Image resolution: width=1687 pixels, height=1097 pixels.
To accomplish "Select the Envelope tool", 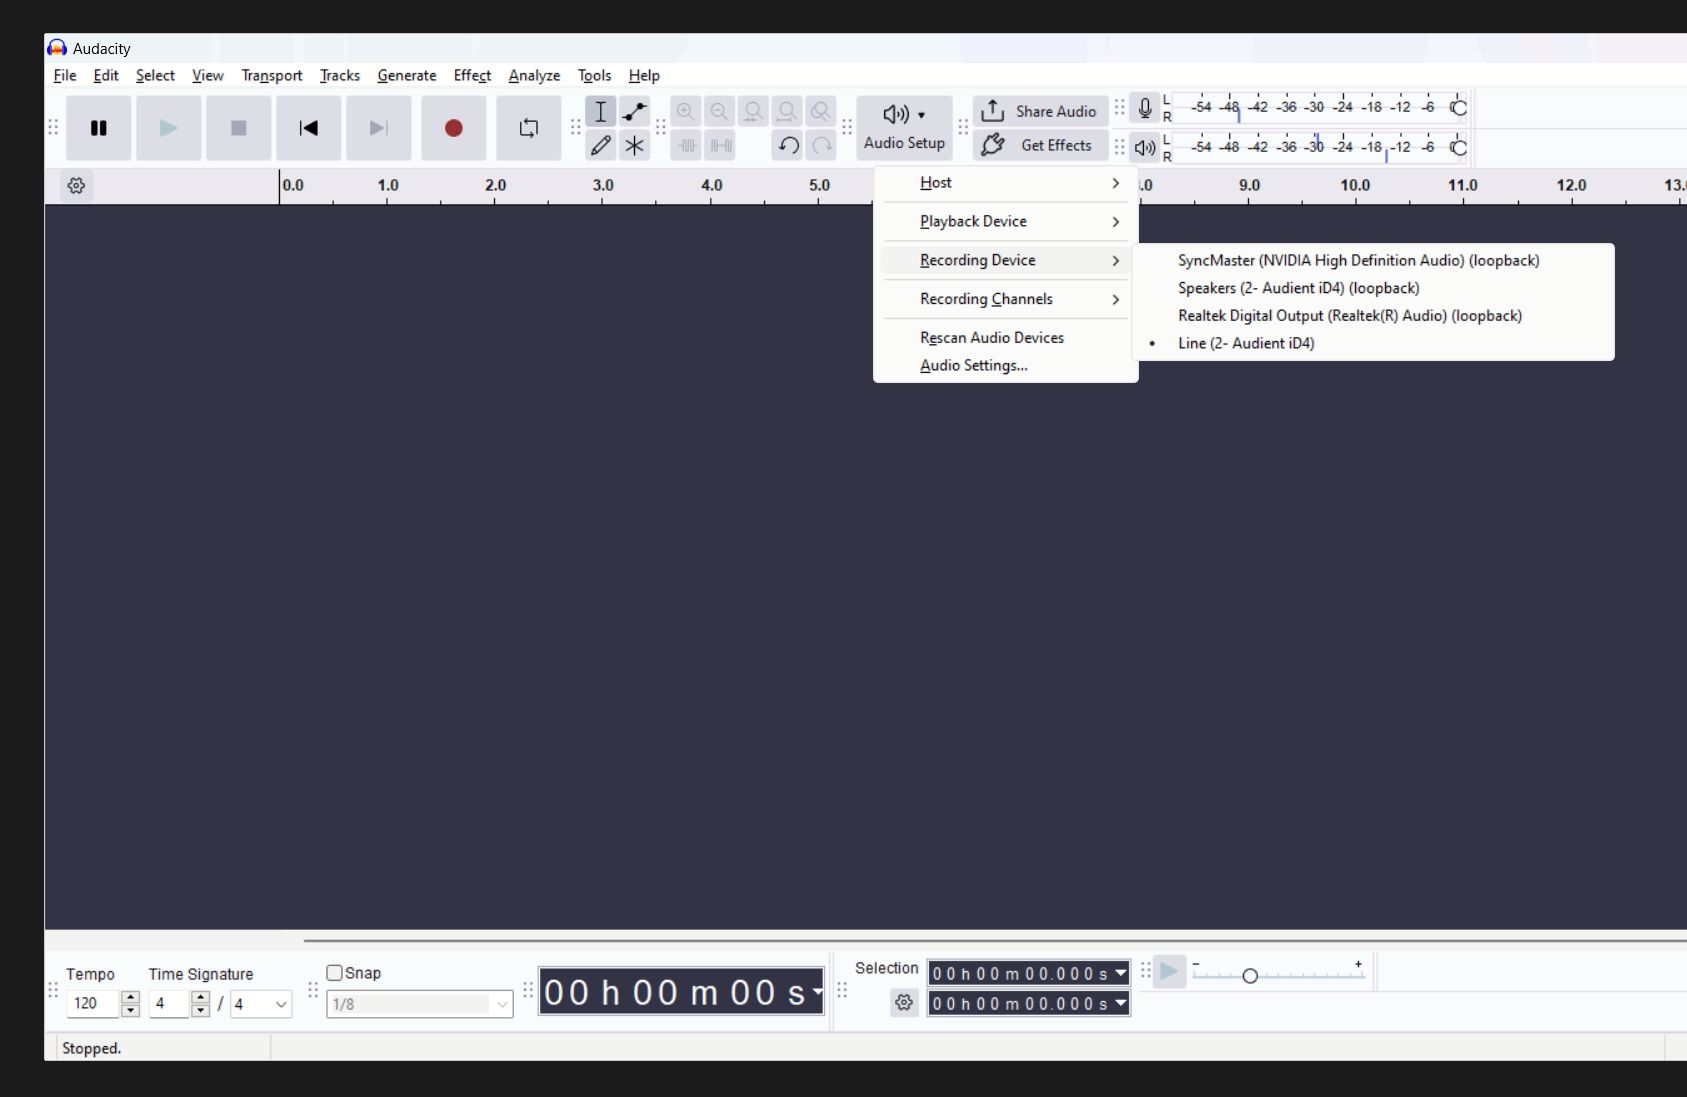I will 634,111.
